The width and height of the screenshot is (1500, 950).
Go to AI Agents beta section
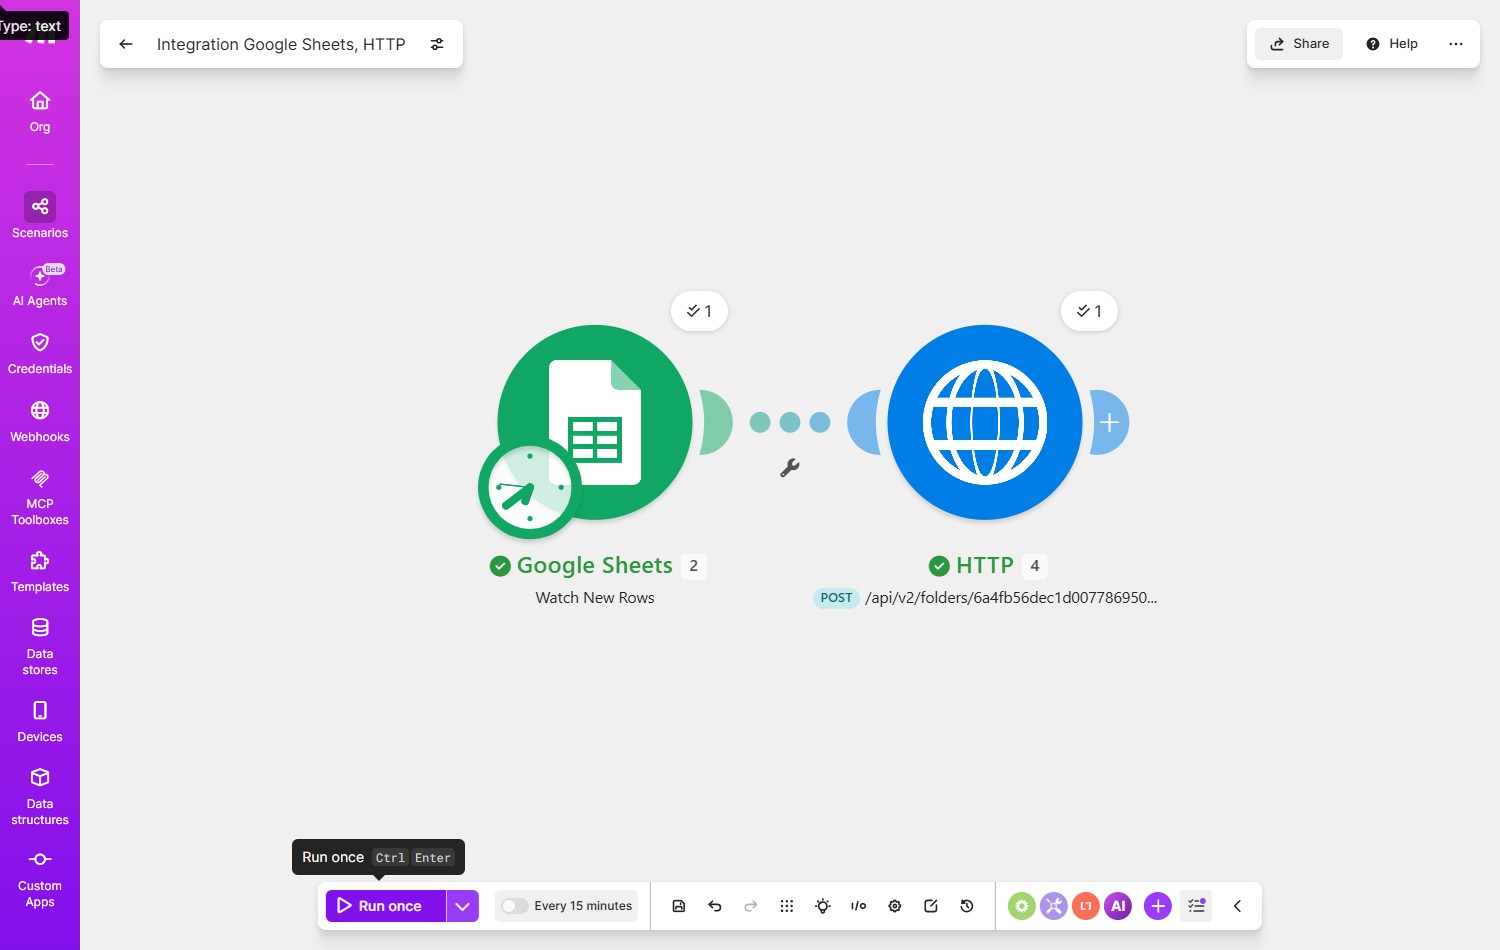(40, 284)
